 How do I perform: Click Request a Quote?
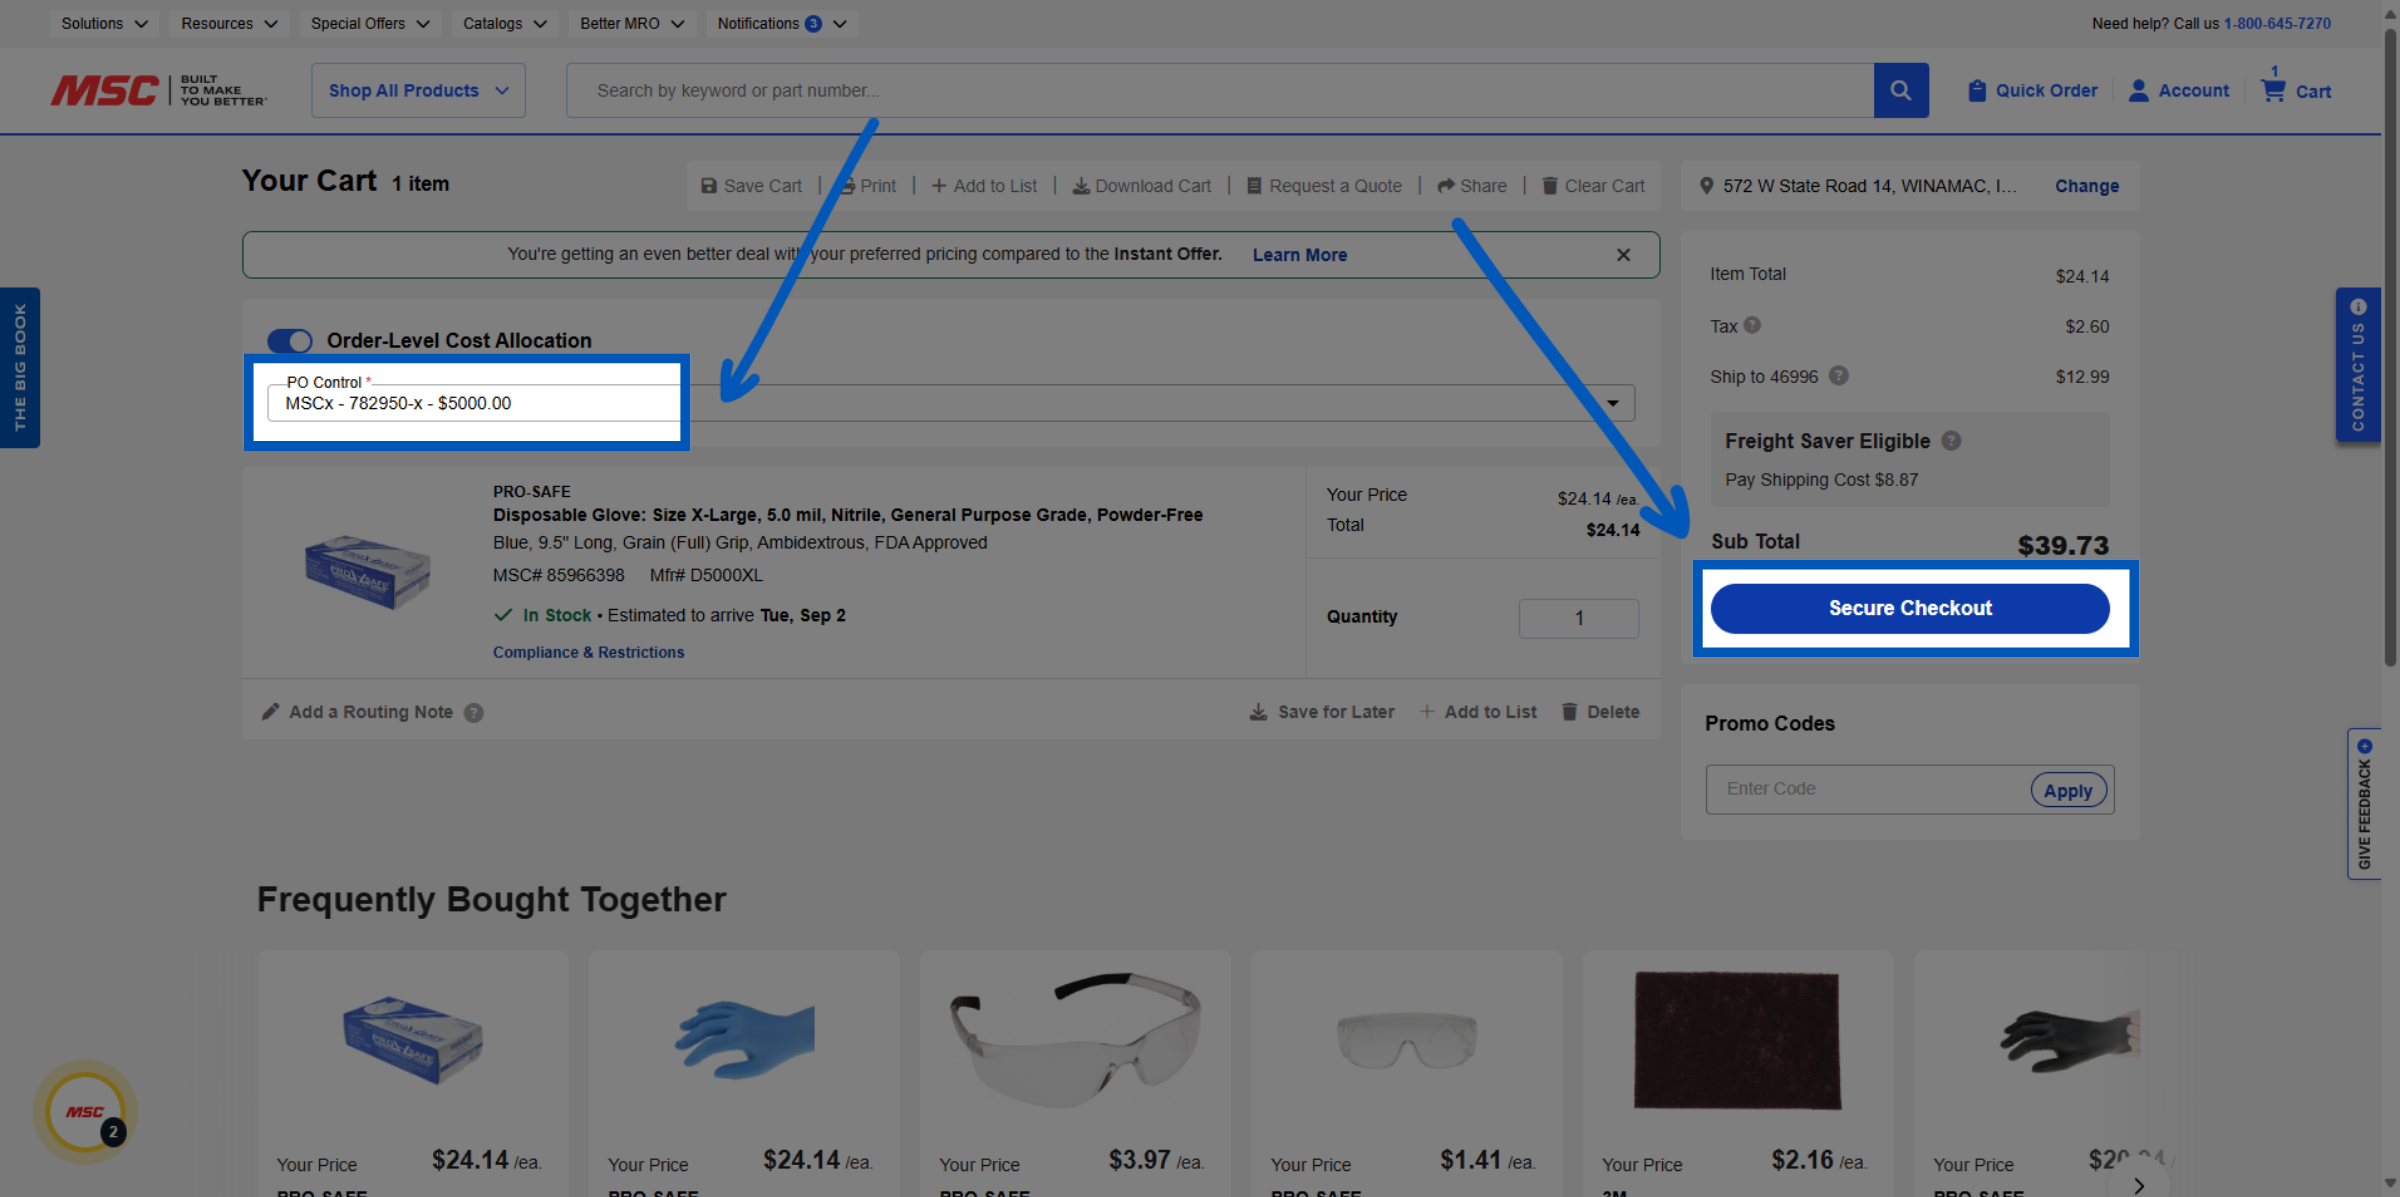click(1324, 186)
